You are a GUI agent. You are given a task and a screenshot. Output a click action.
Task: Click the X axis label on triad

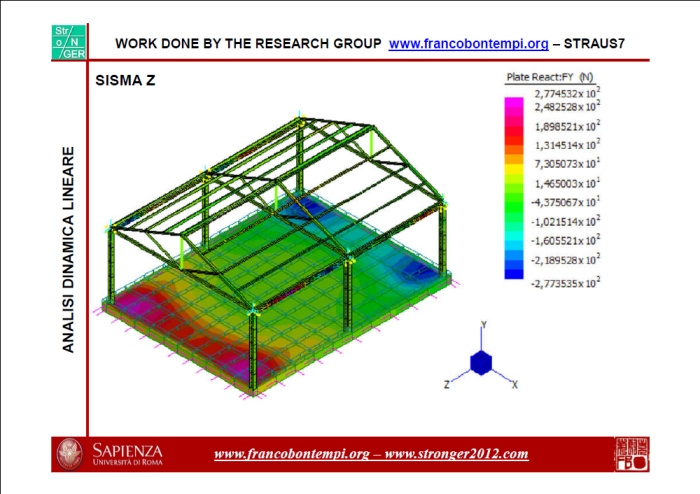click(x=514, y=384)
